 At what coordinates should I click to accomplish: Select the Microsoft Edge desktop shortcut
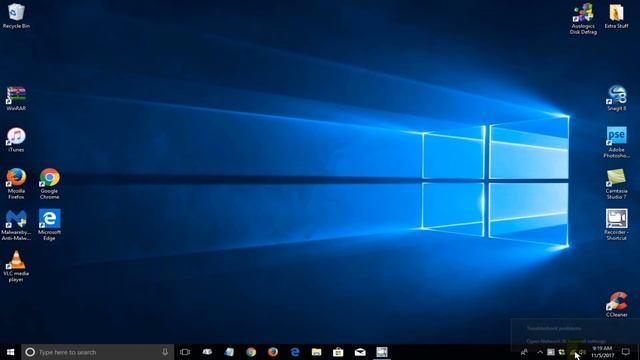click(x=49, y=225)
